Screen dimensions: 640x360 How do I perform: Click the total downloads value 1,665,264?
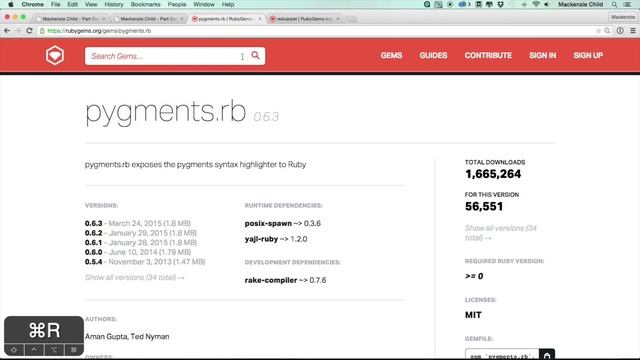pos(493,174)
